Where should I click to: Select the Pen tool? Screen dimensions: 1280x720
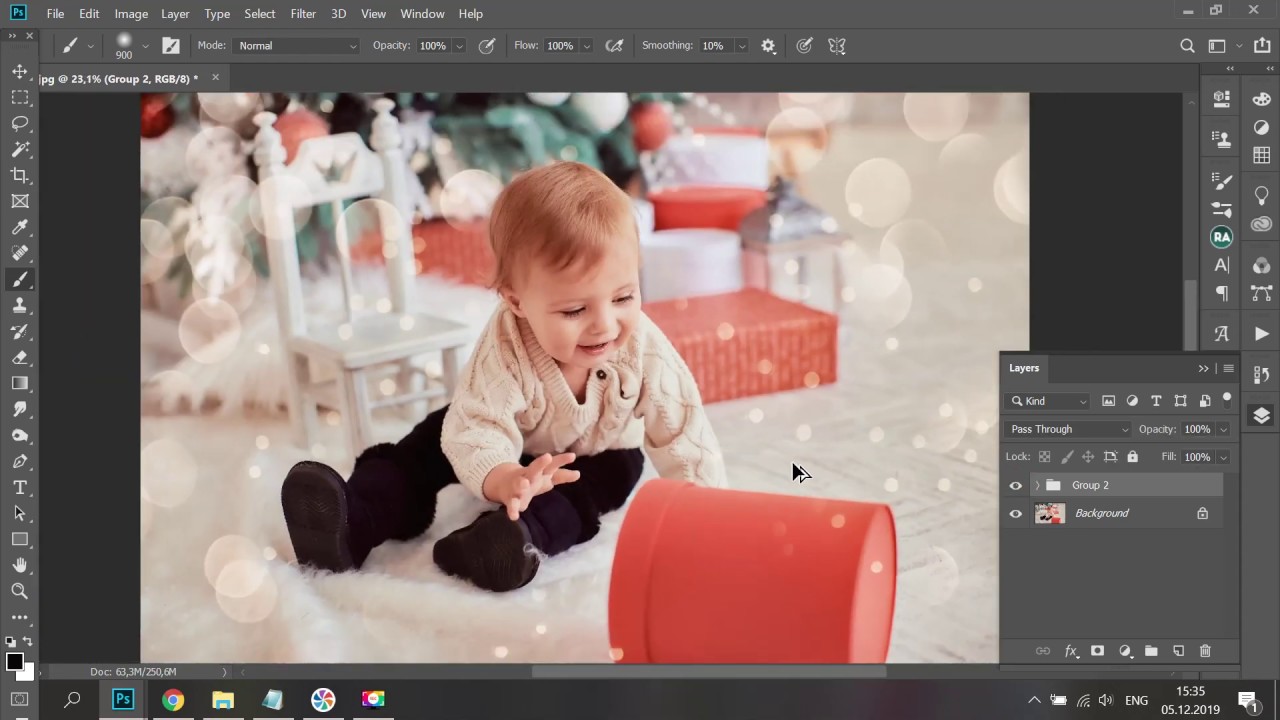pyautogui.click(x=19, y=461)
